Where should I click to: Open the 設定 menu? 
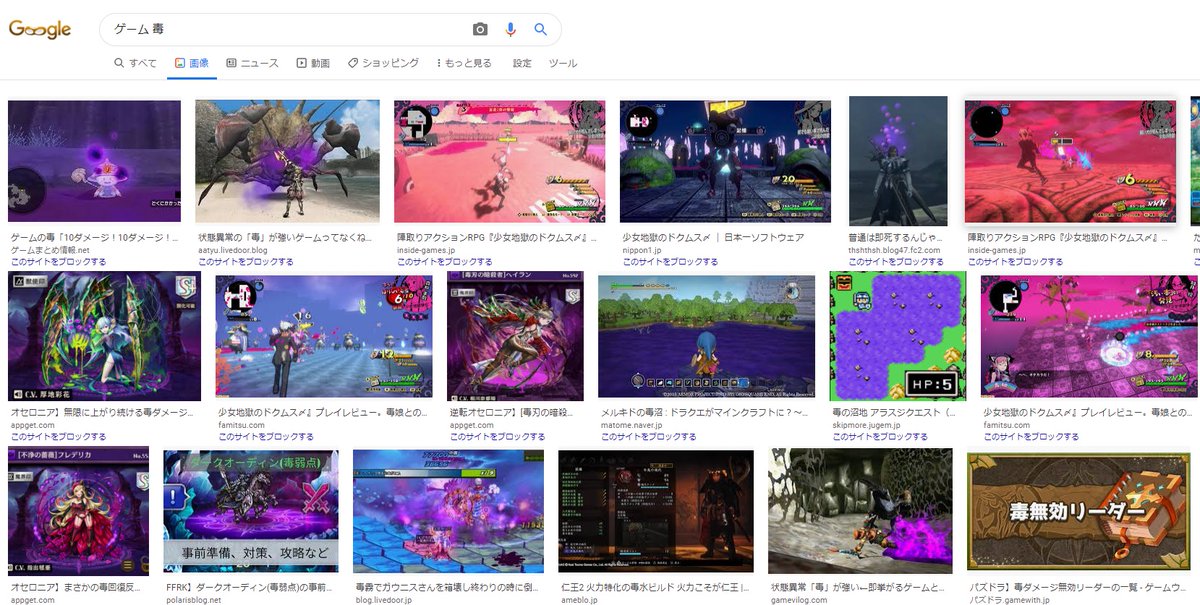click(522, 63)
